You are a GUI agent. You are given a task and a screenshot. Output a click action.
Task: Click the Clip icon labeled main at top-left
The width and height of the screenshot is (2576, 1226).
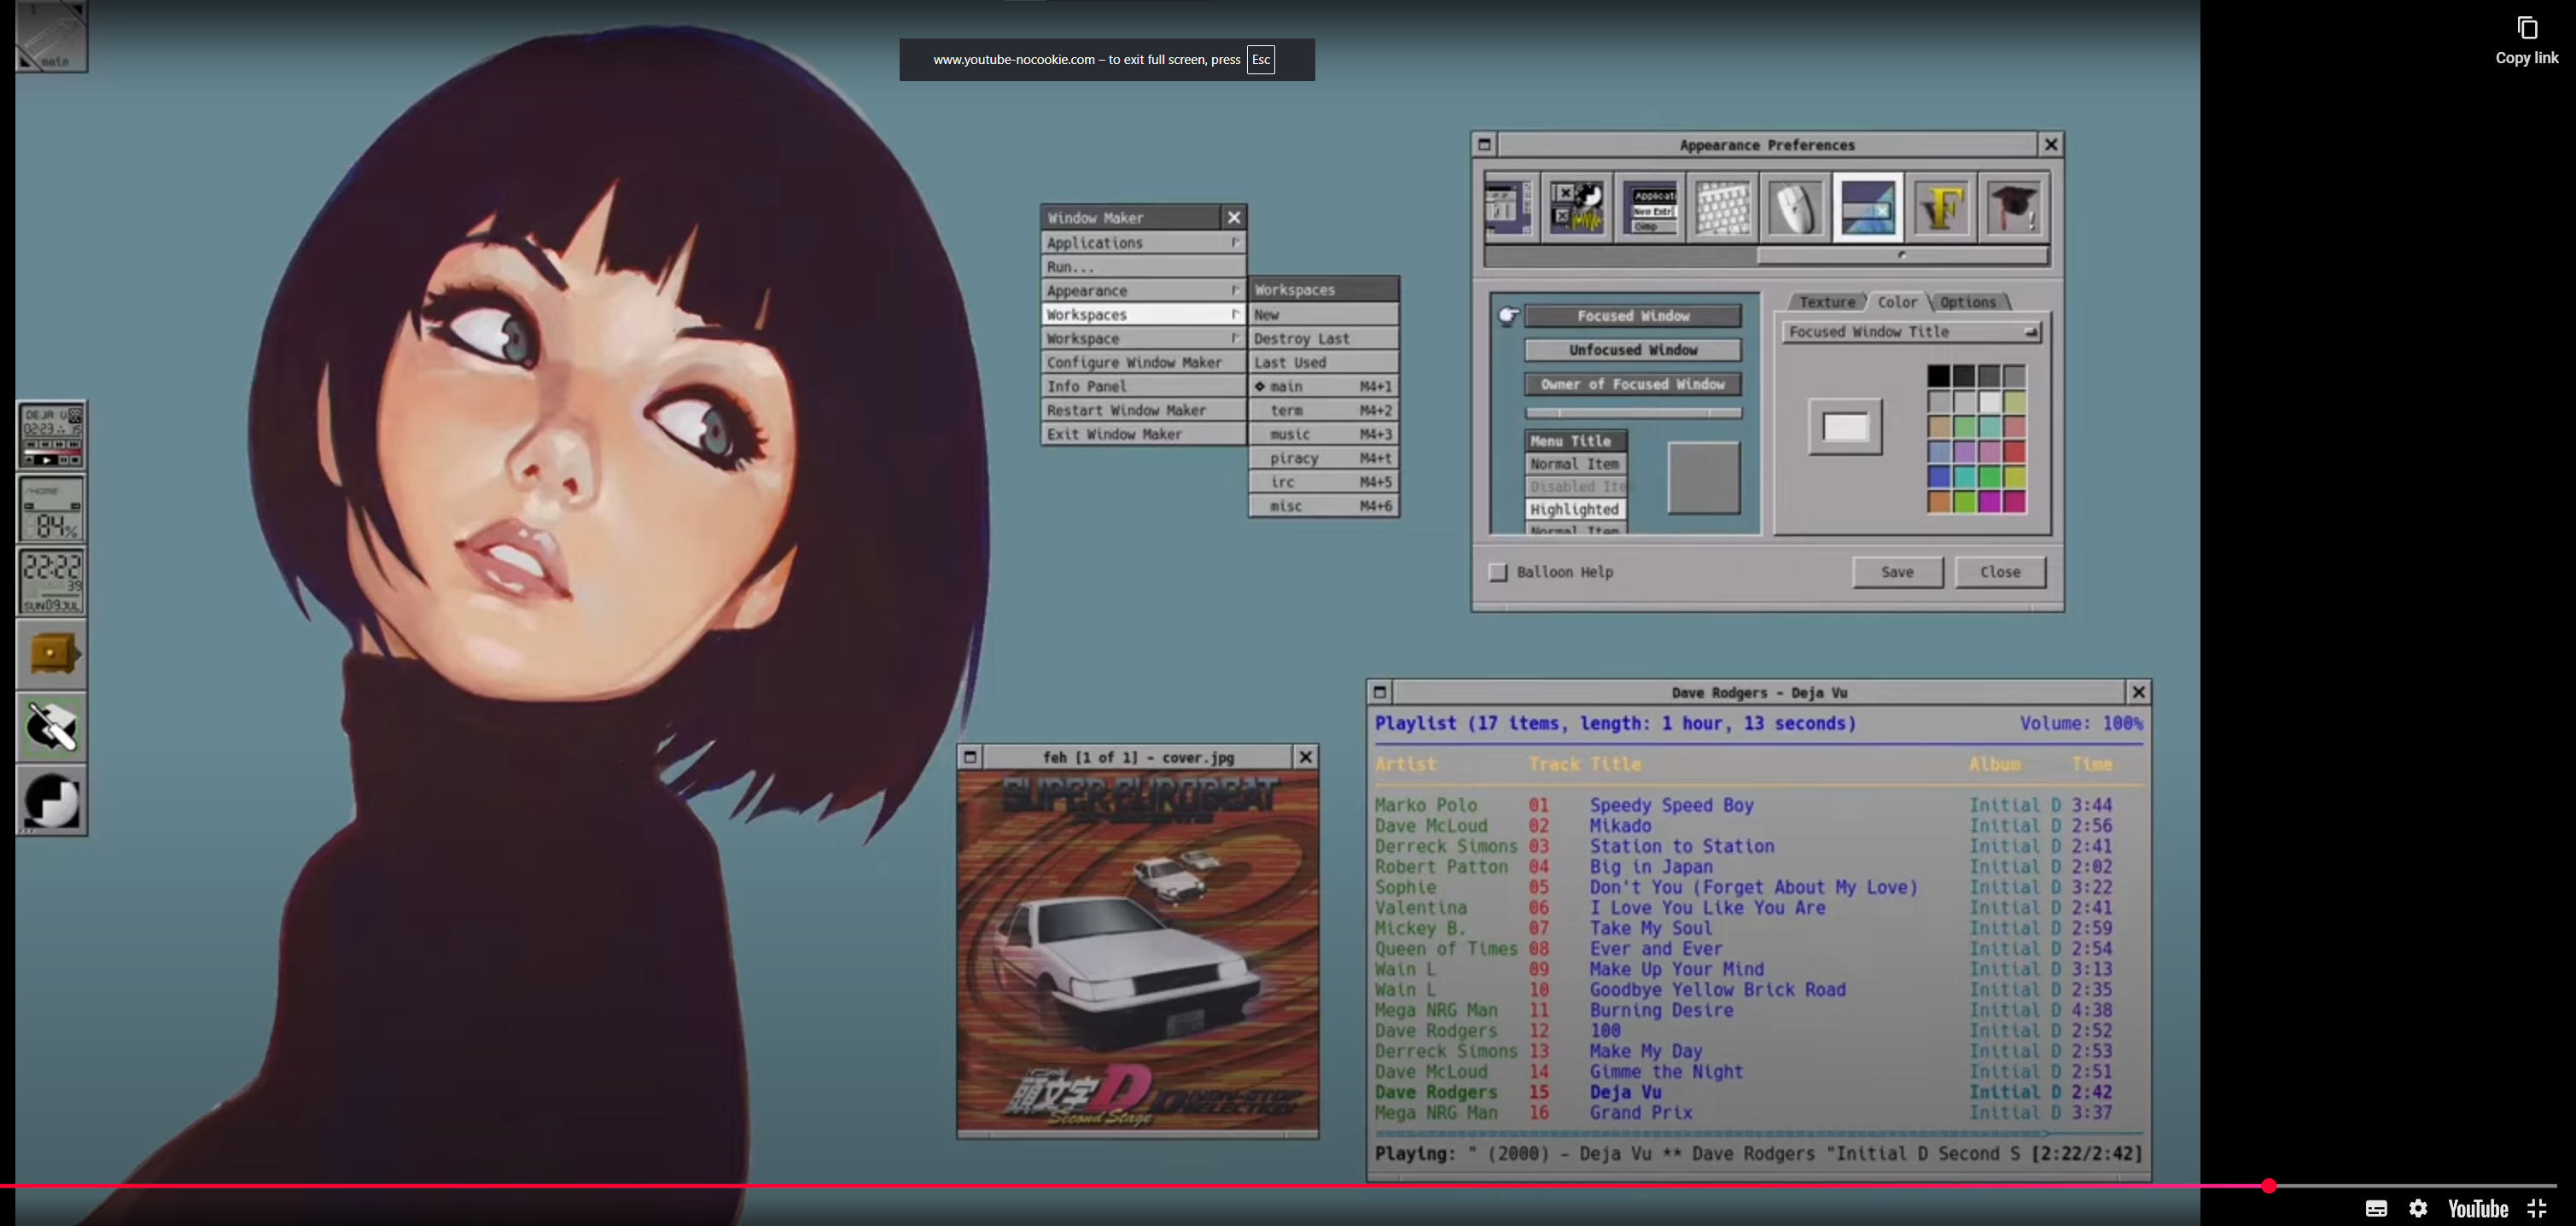point(52,36)
